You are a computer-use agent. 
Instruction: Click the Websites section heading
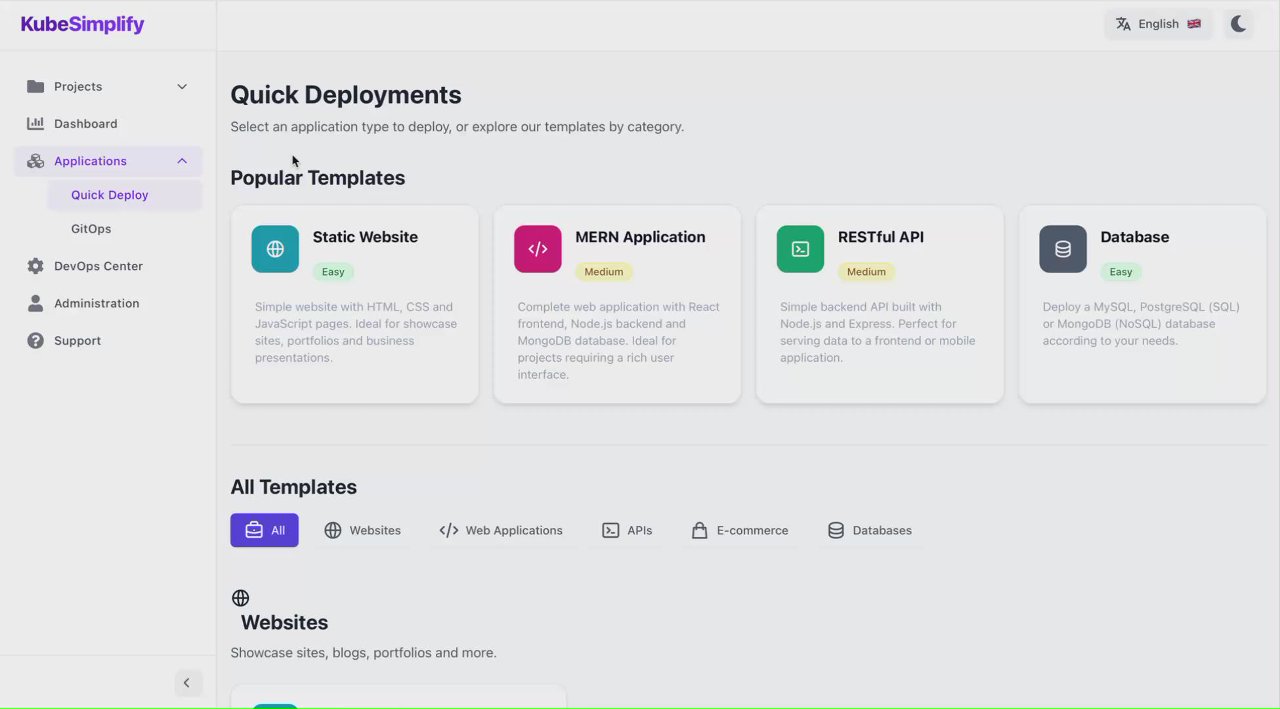pos(284,622)
